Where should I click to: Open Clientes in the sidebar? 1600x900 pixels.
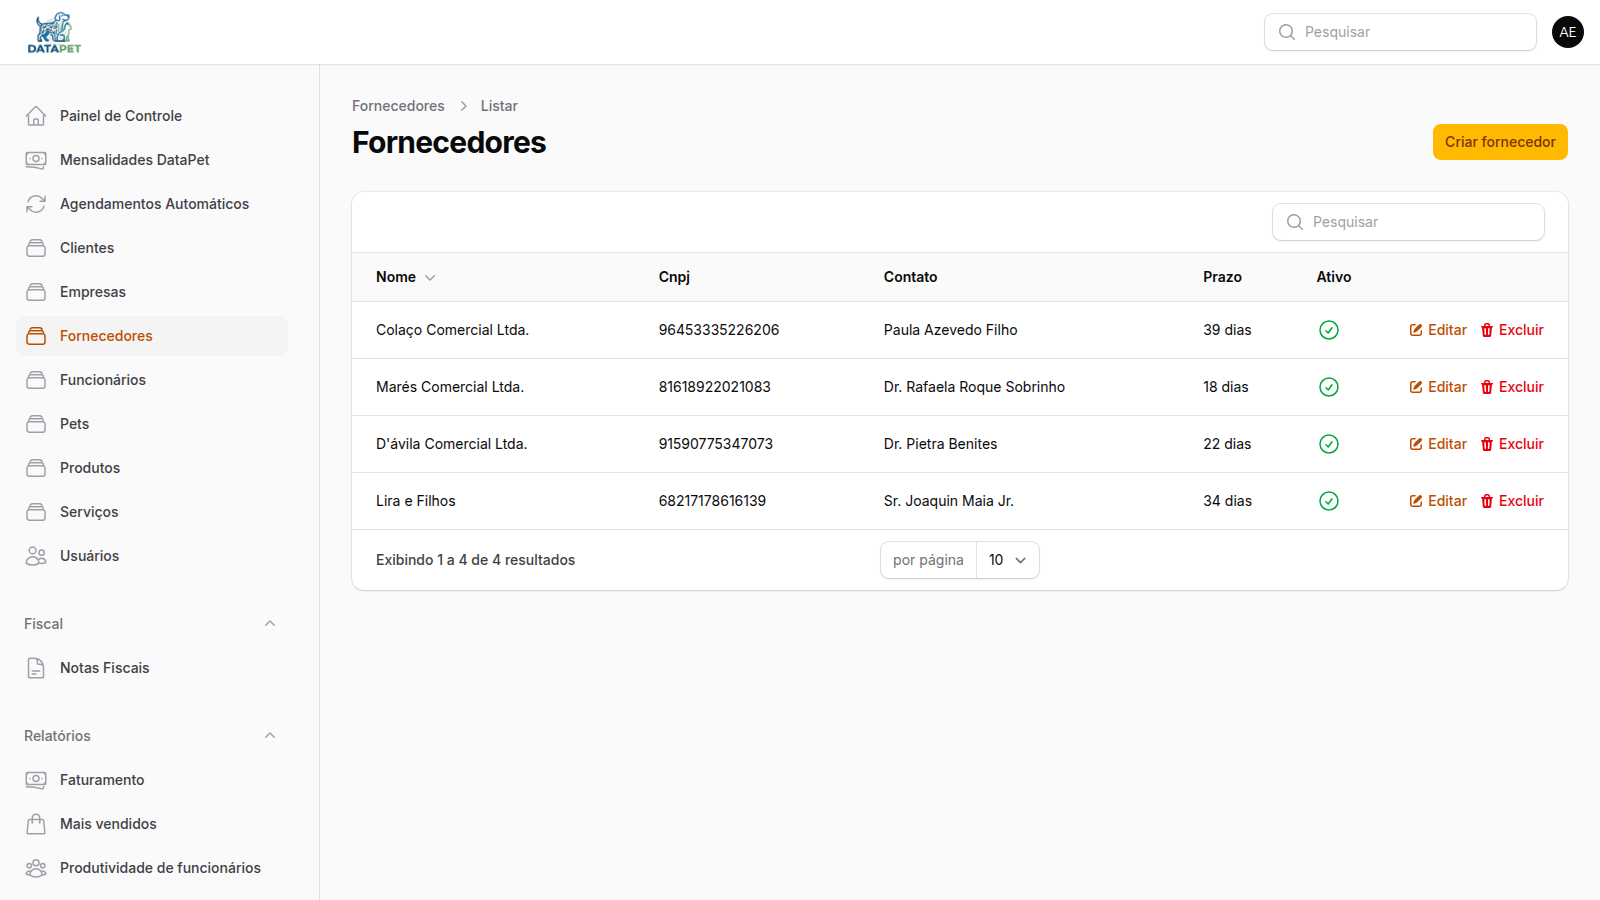pos(152,248)
